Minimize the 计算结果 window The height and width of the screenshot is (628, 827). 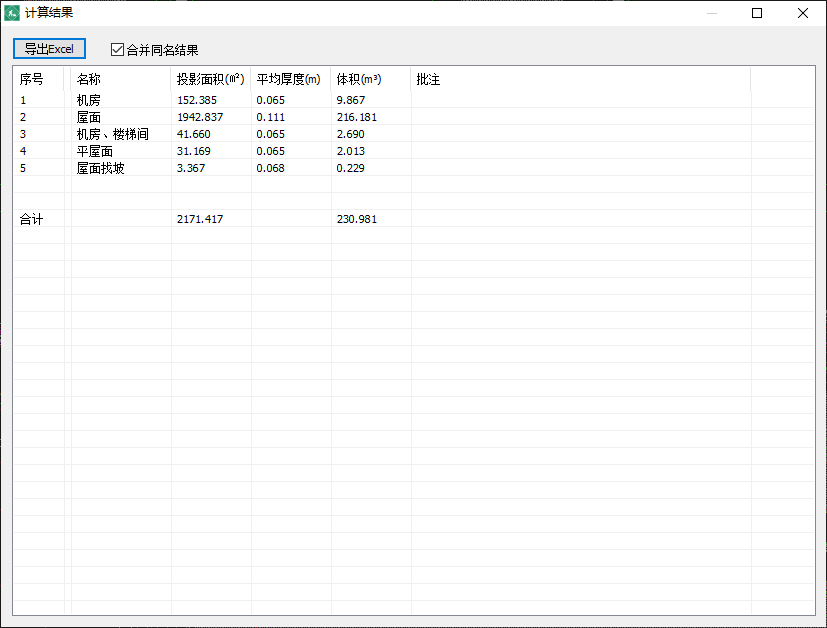[x=711, y=13]
